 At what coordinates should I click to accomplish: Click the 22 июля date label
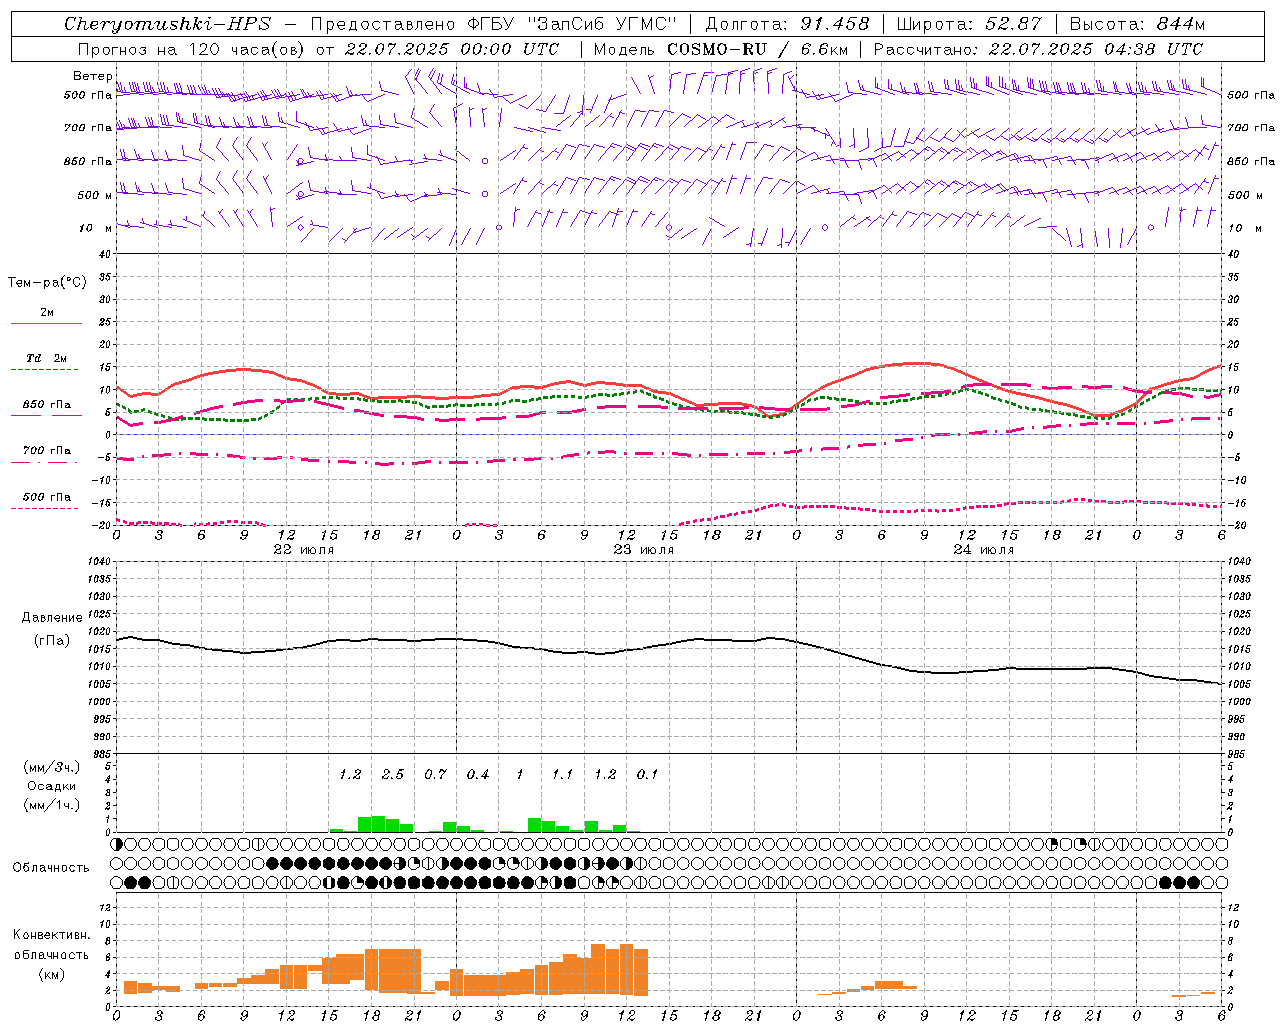[304, 549]
